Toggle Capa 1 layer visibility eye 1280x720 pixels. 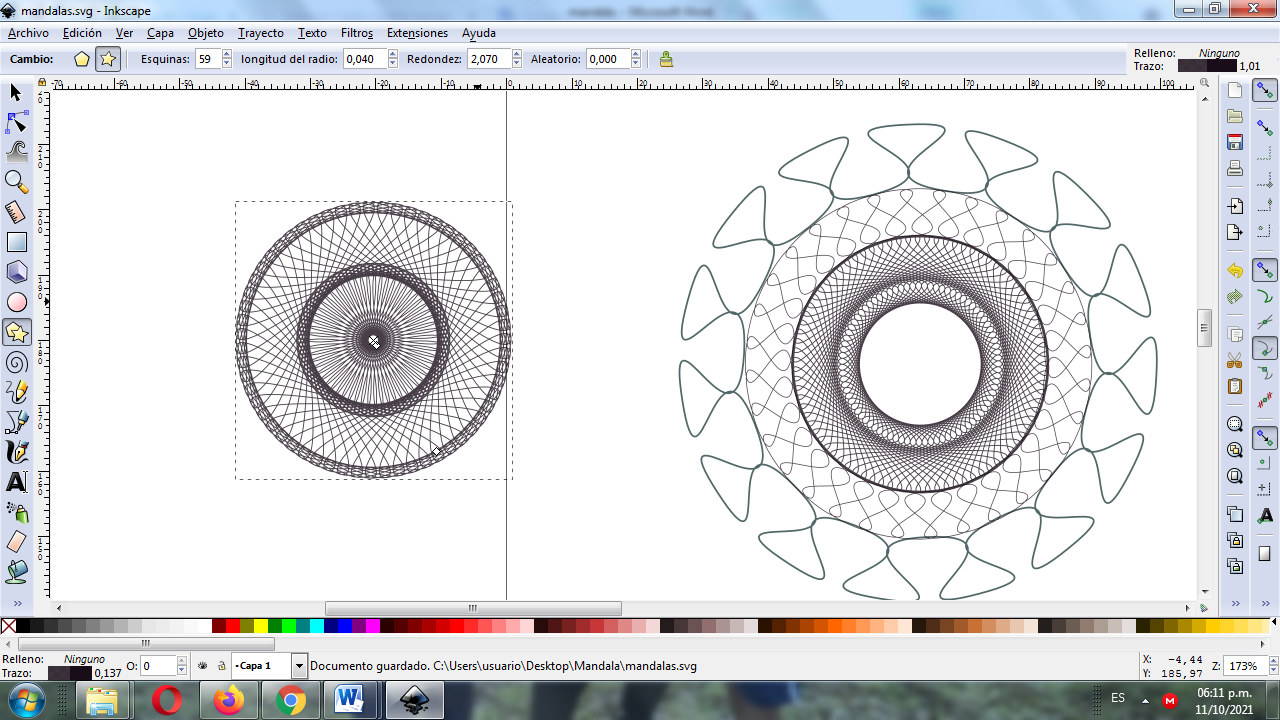(203, 666)
